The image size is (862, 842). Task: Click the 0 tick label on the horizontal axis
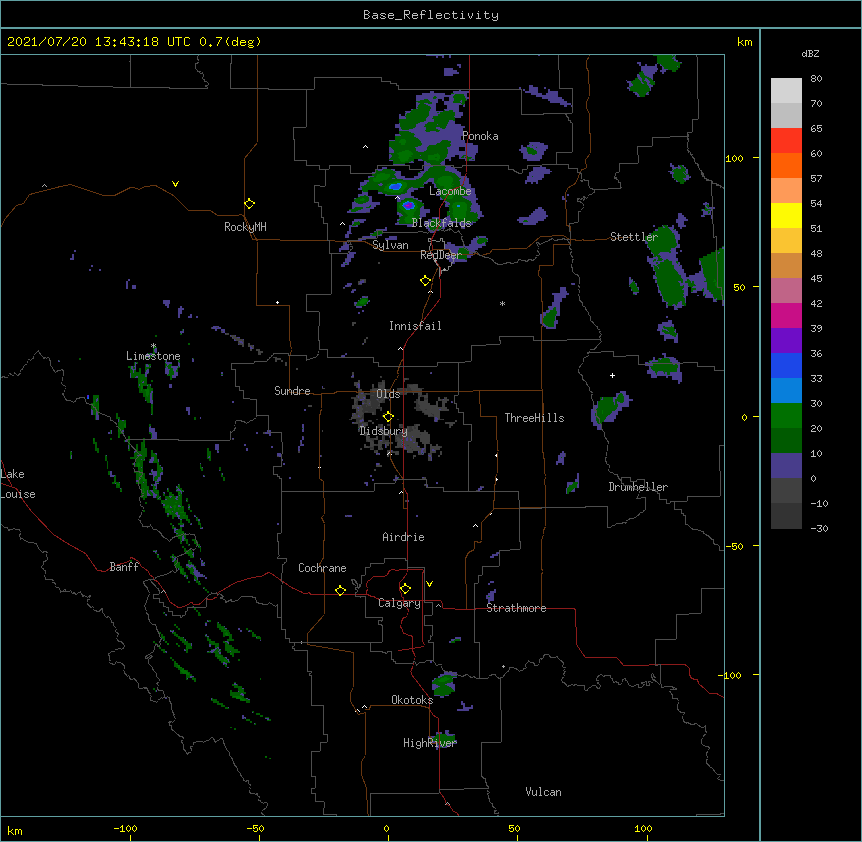(x=386, y=829)
